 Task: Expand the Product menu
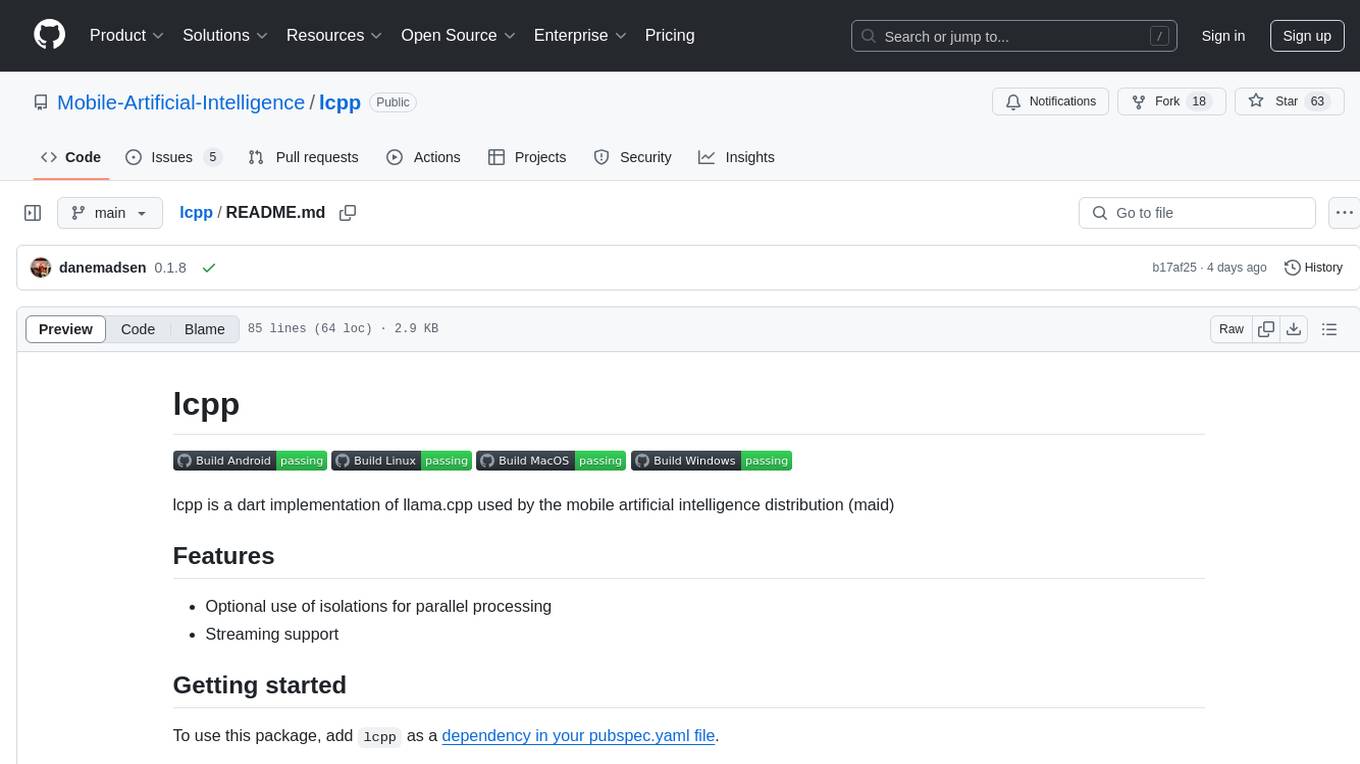[x=127, y=35]
